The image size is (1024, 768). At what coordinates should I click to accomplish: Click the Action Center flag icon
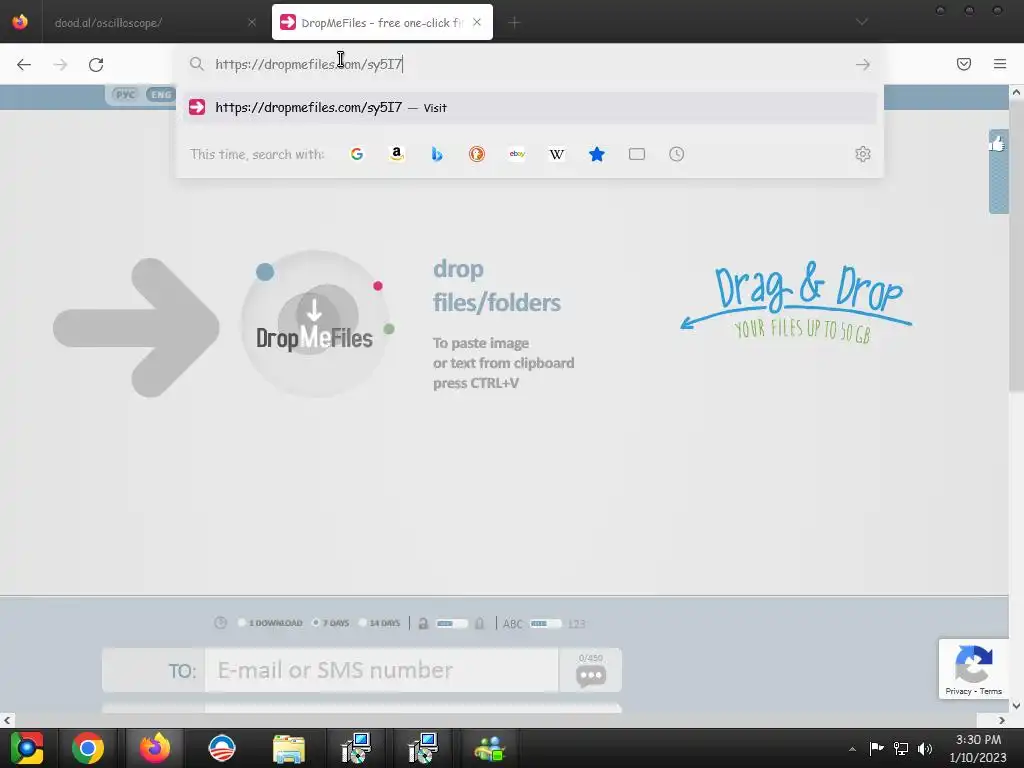(876, 748)
